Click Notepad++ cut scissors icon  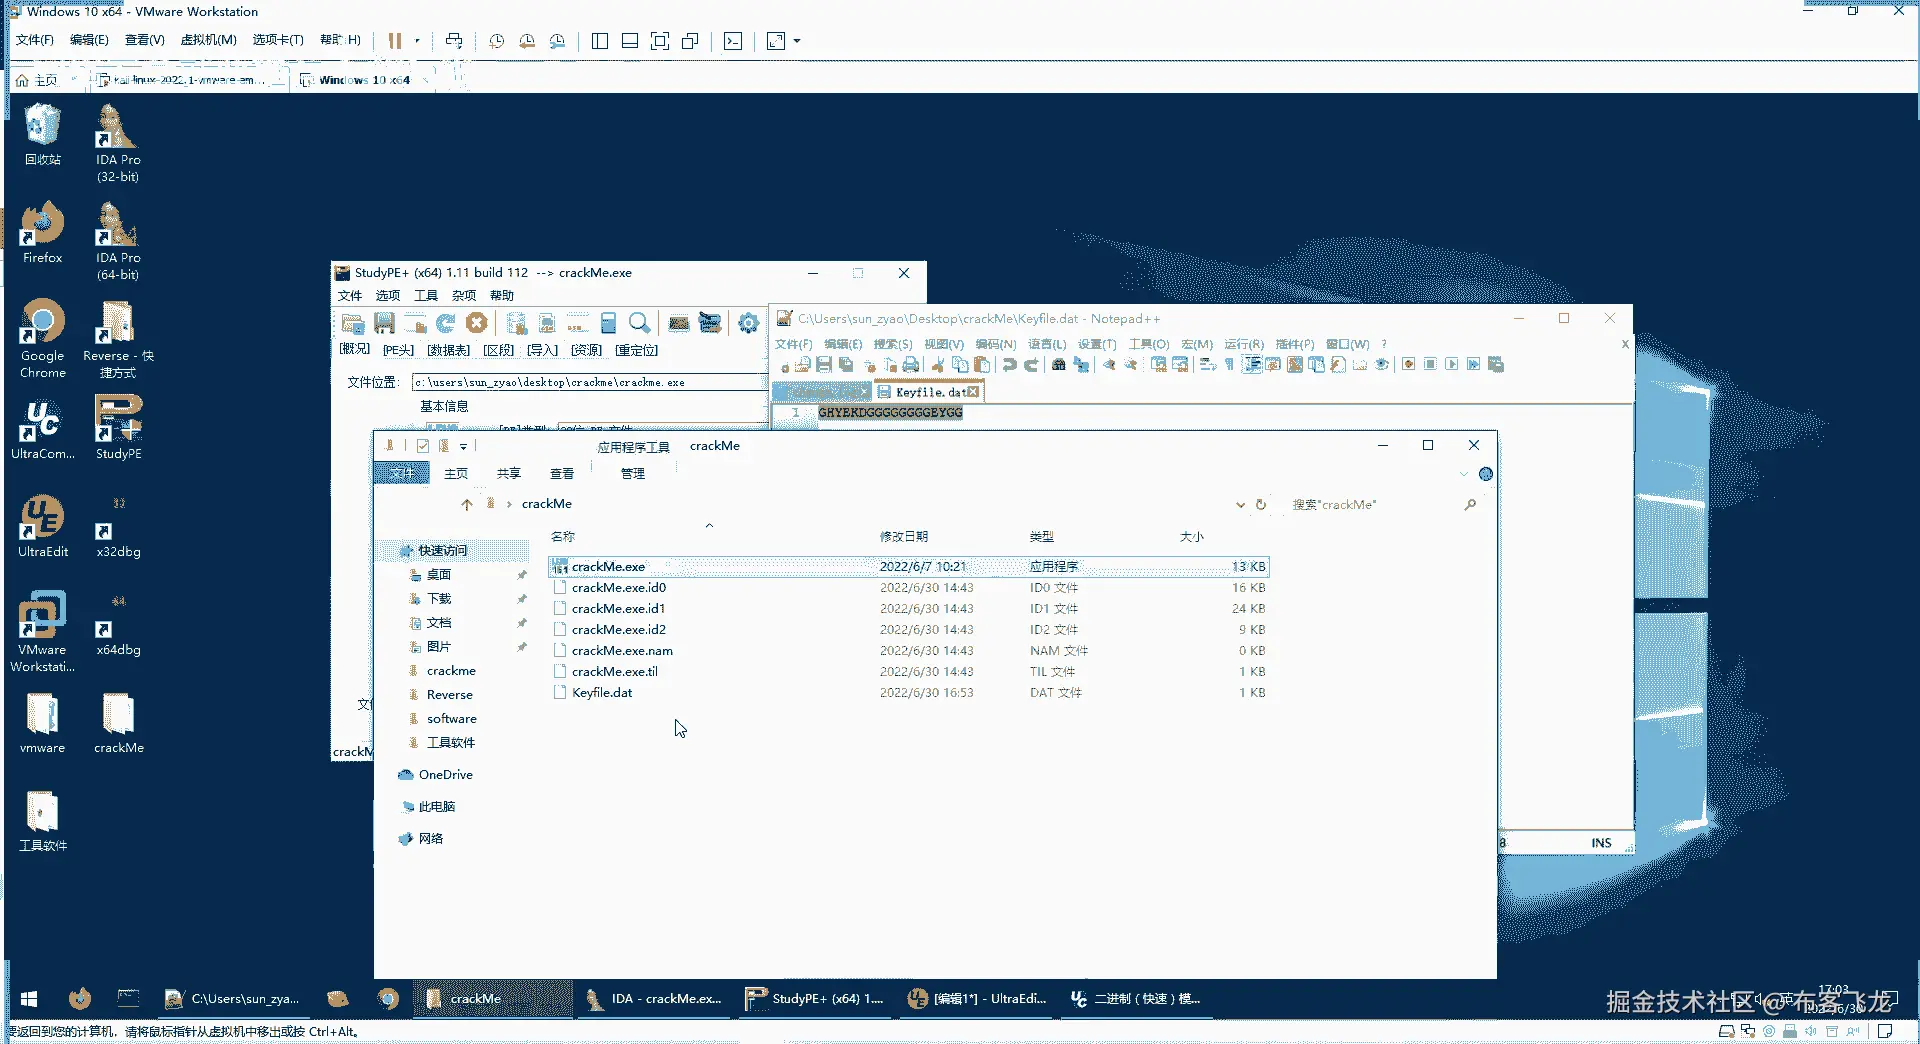[938, 364]
